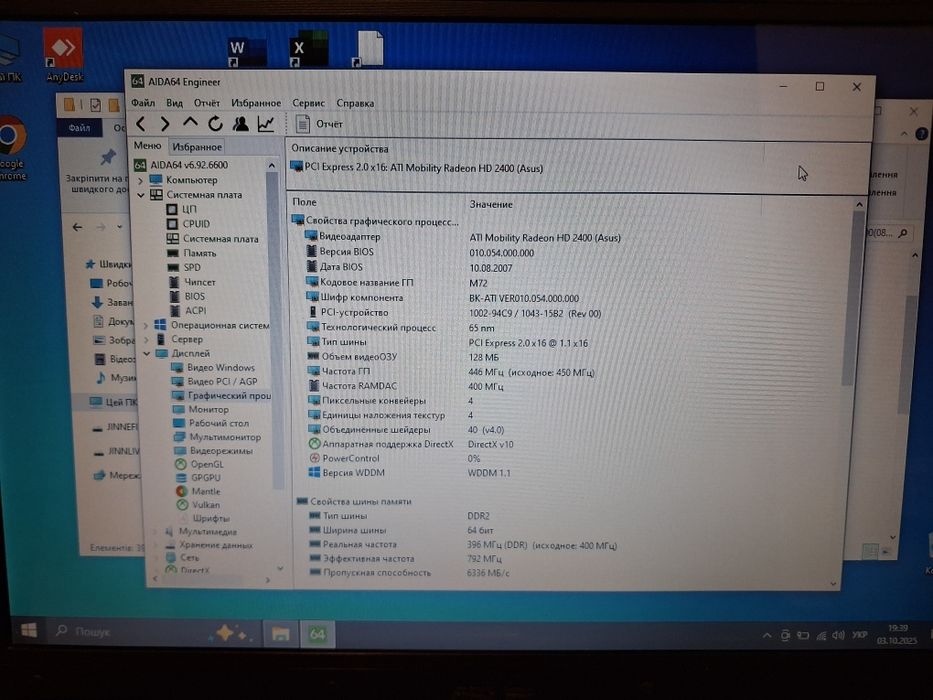This screenshot has width=933, height=700.
Task: Select the Мультимонитор tree item
Action: pyautogui.click(x=217, y=437)
